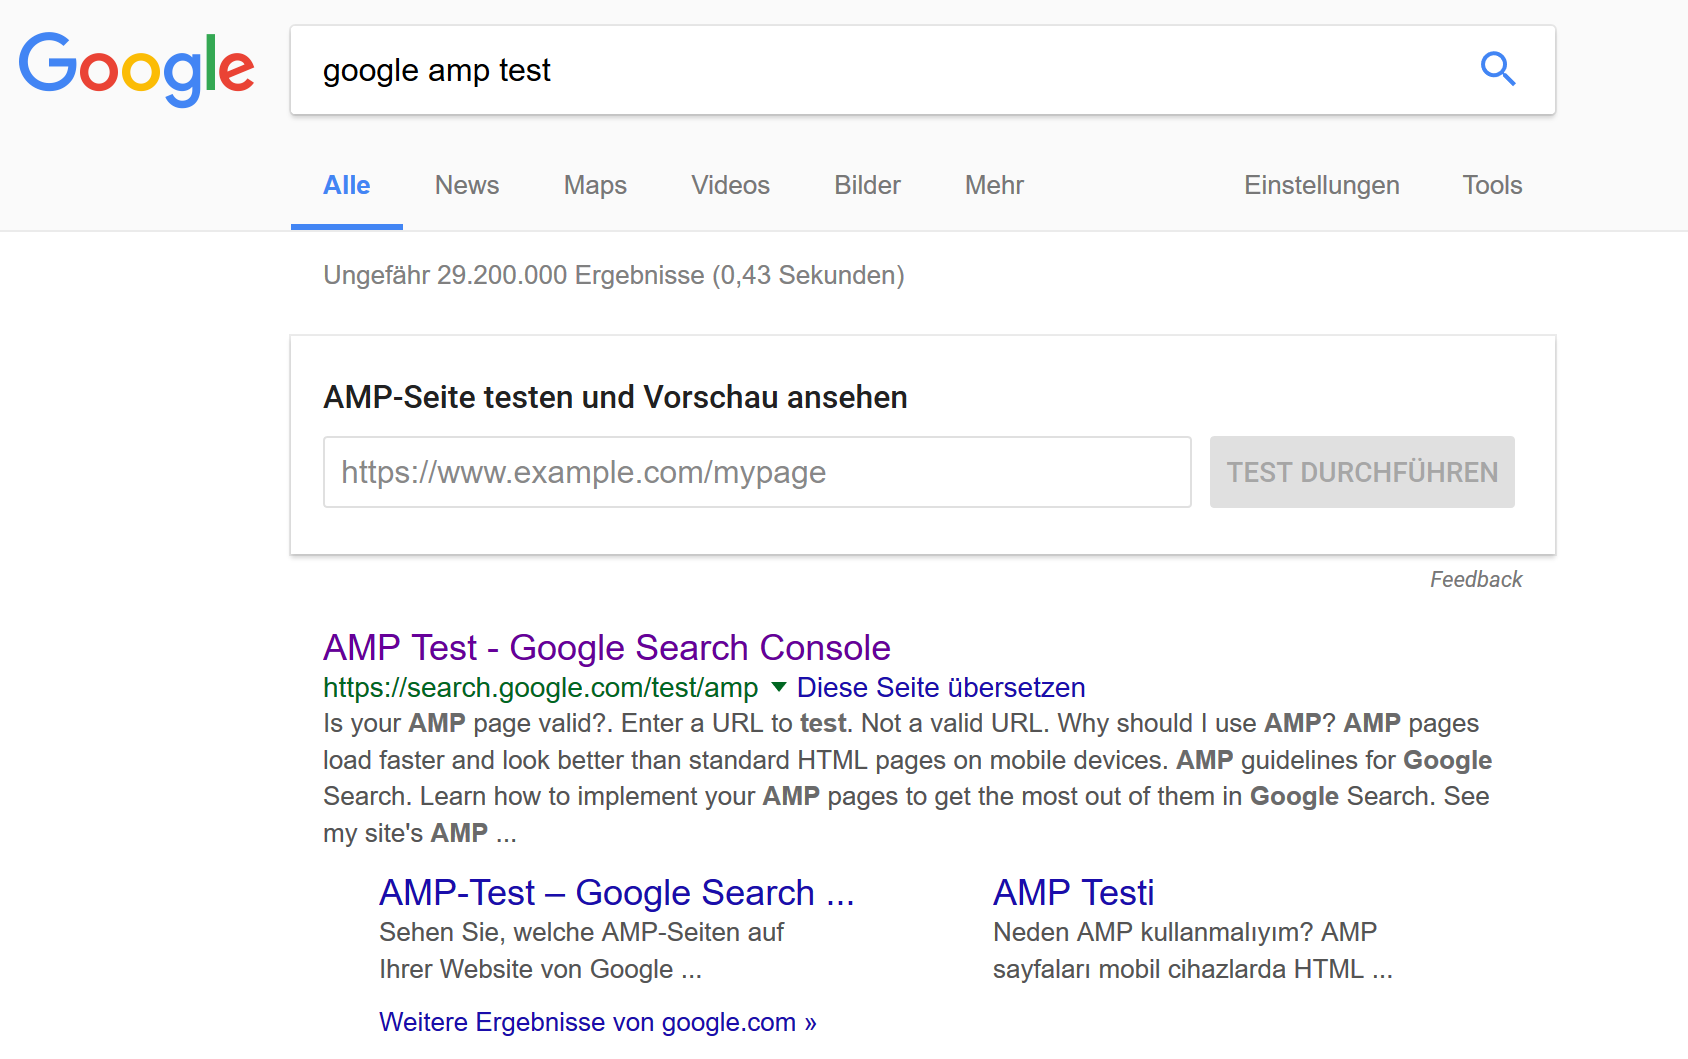This screenshot has width=1688, height=1059.
Task: Click the Google logo to return home
Action: click(x=136, y=67)
